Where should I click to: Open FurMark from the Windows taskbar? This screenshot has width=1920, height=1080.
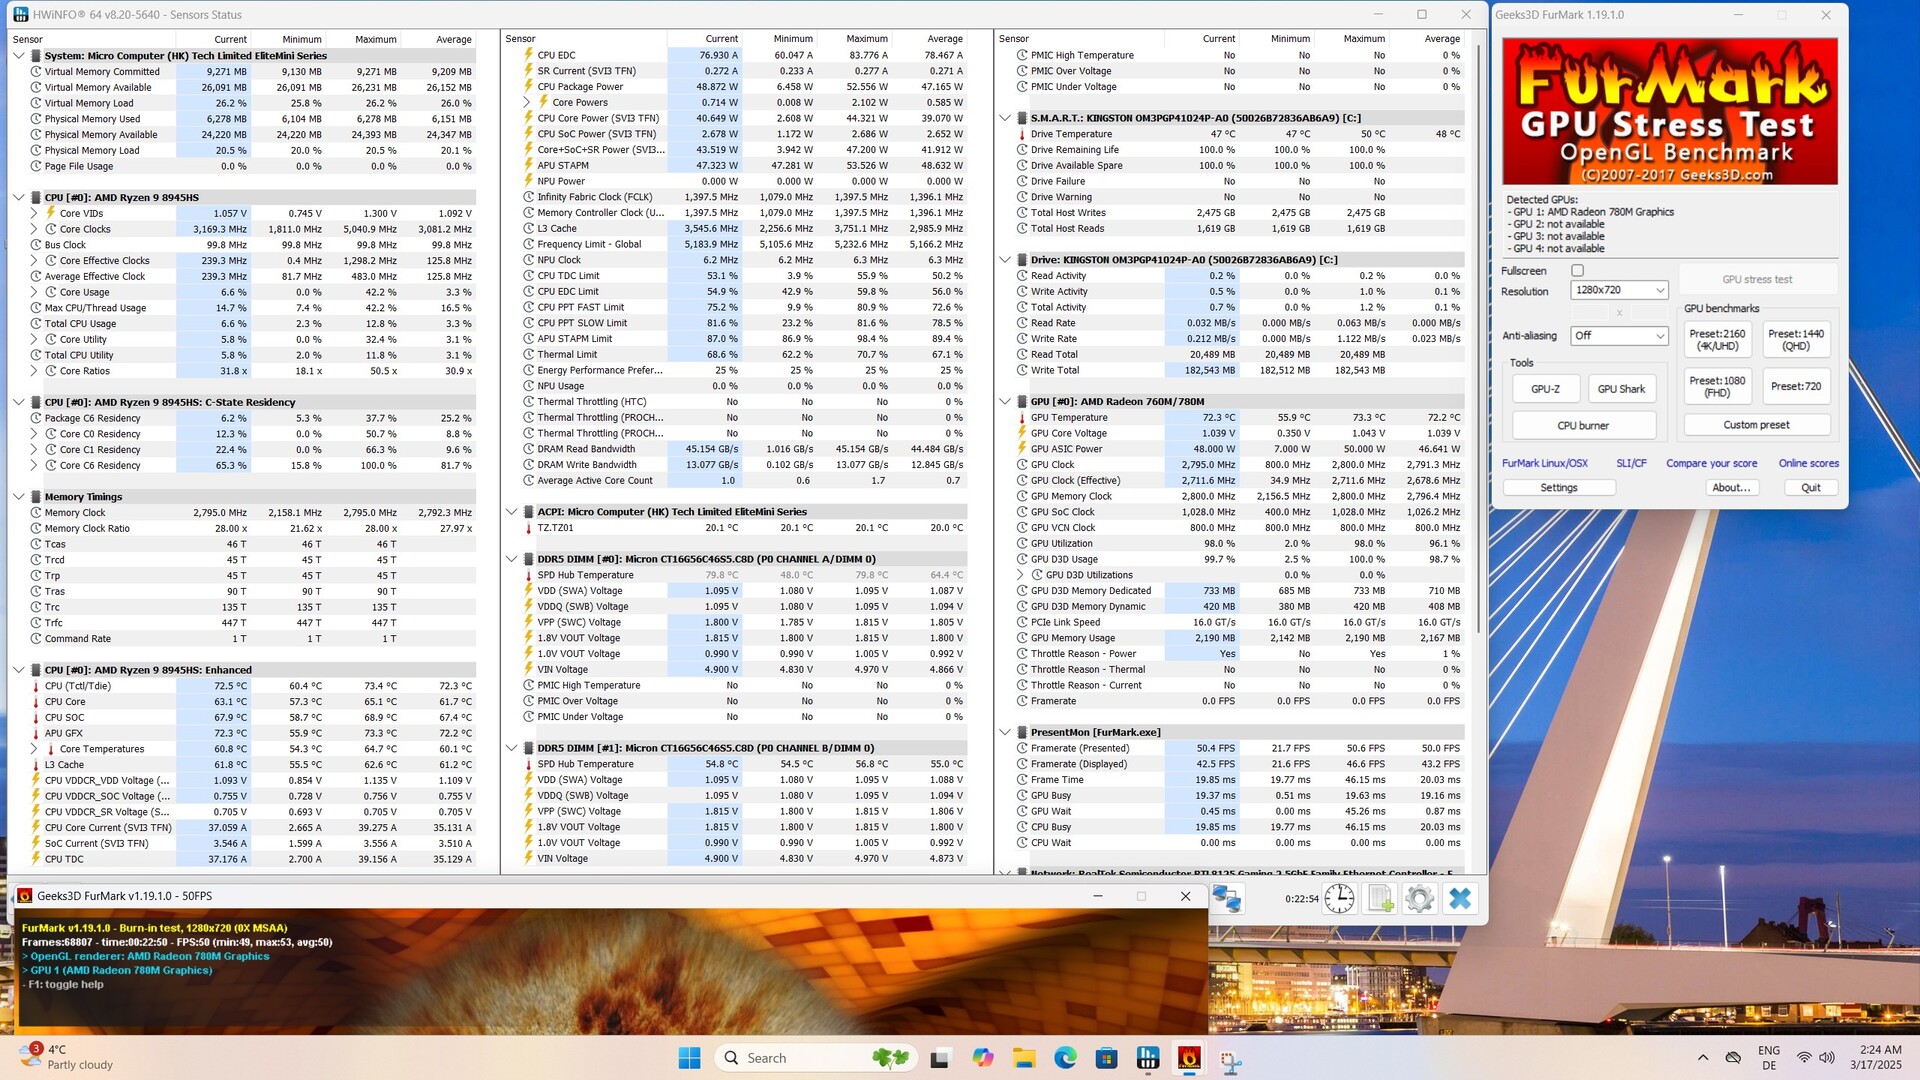1189,1058
